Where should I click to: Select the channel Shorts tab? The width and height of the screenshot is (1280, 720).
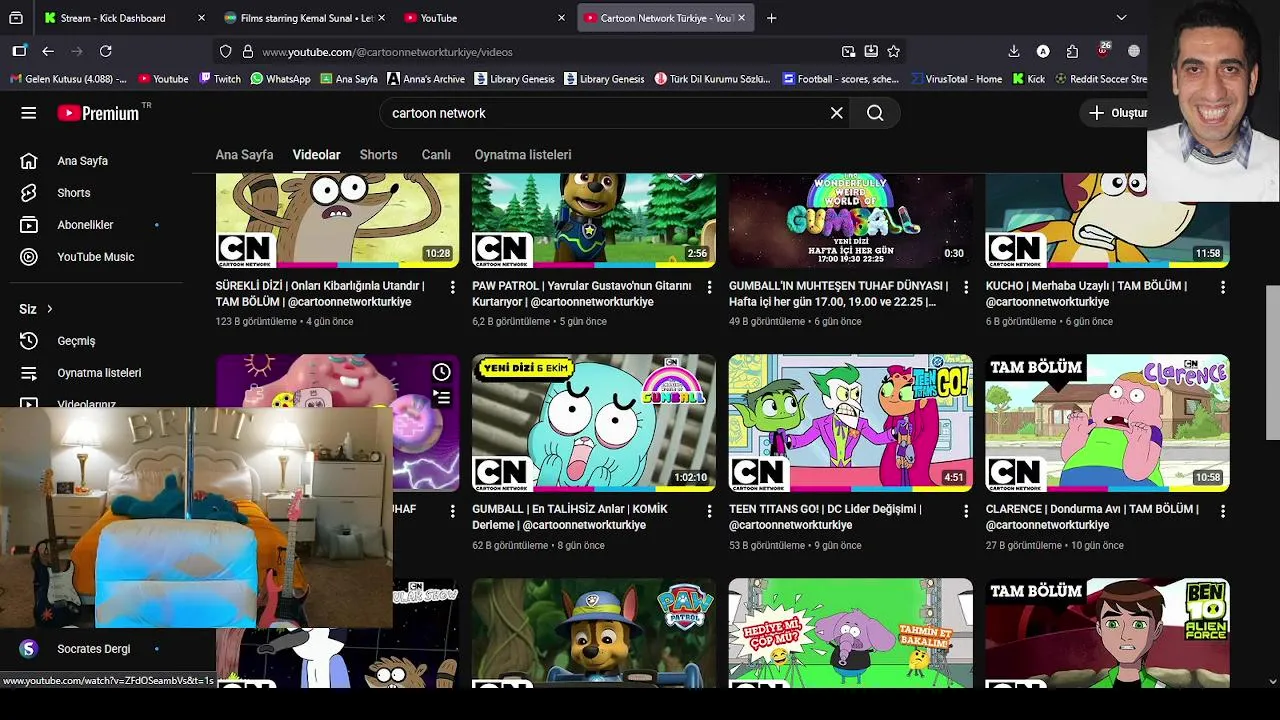tap(378, 155)
